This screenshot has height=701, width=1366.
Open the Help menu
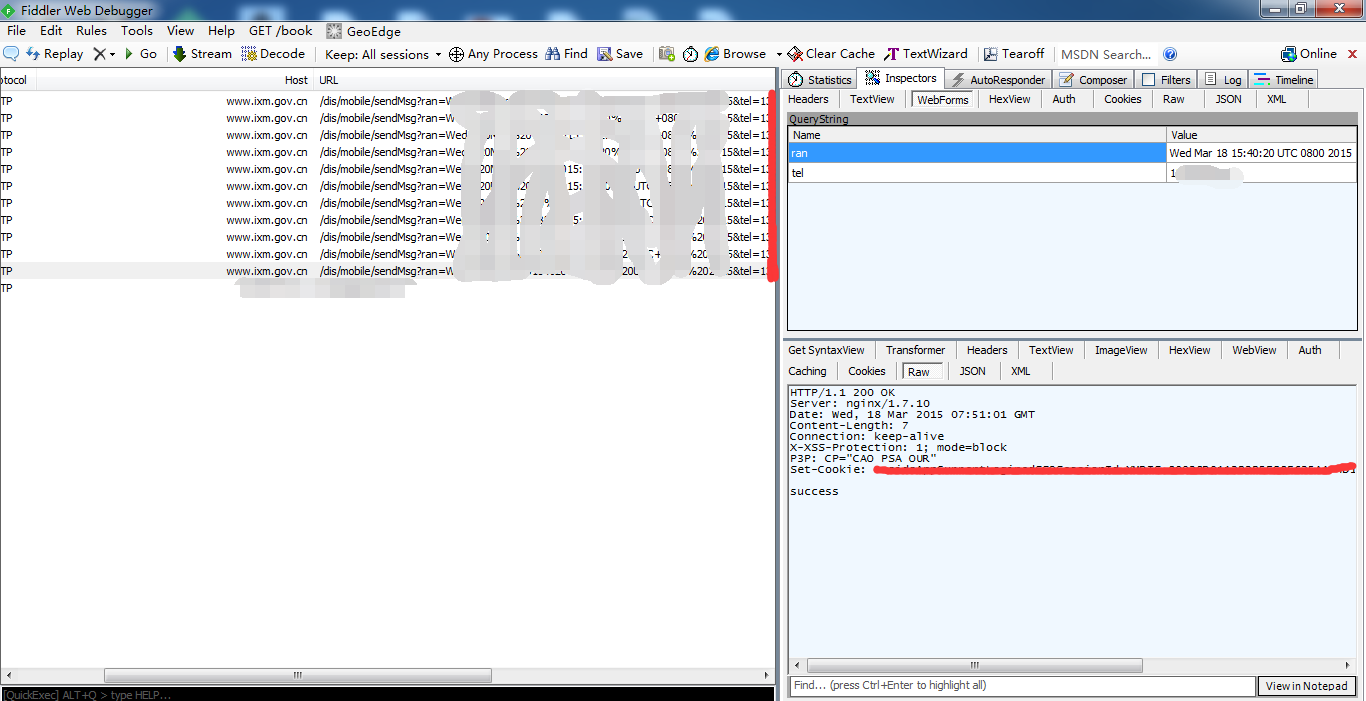(x=221, y=31)
